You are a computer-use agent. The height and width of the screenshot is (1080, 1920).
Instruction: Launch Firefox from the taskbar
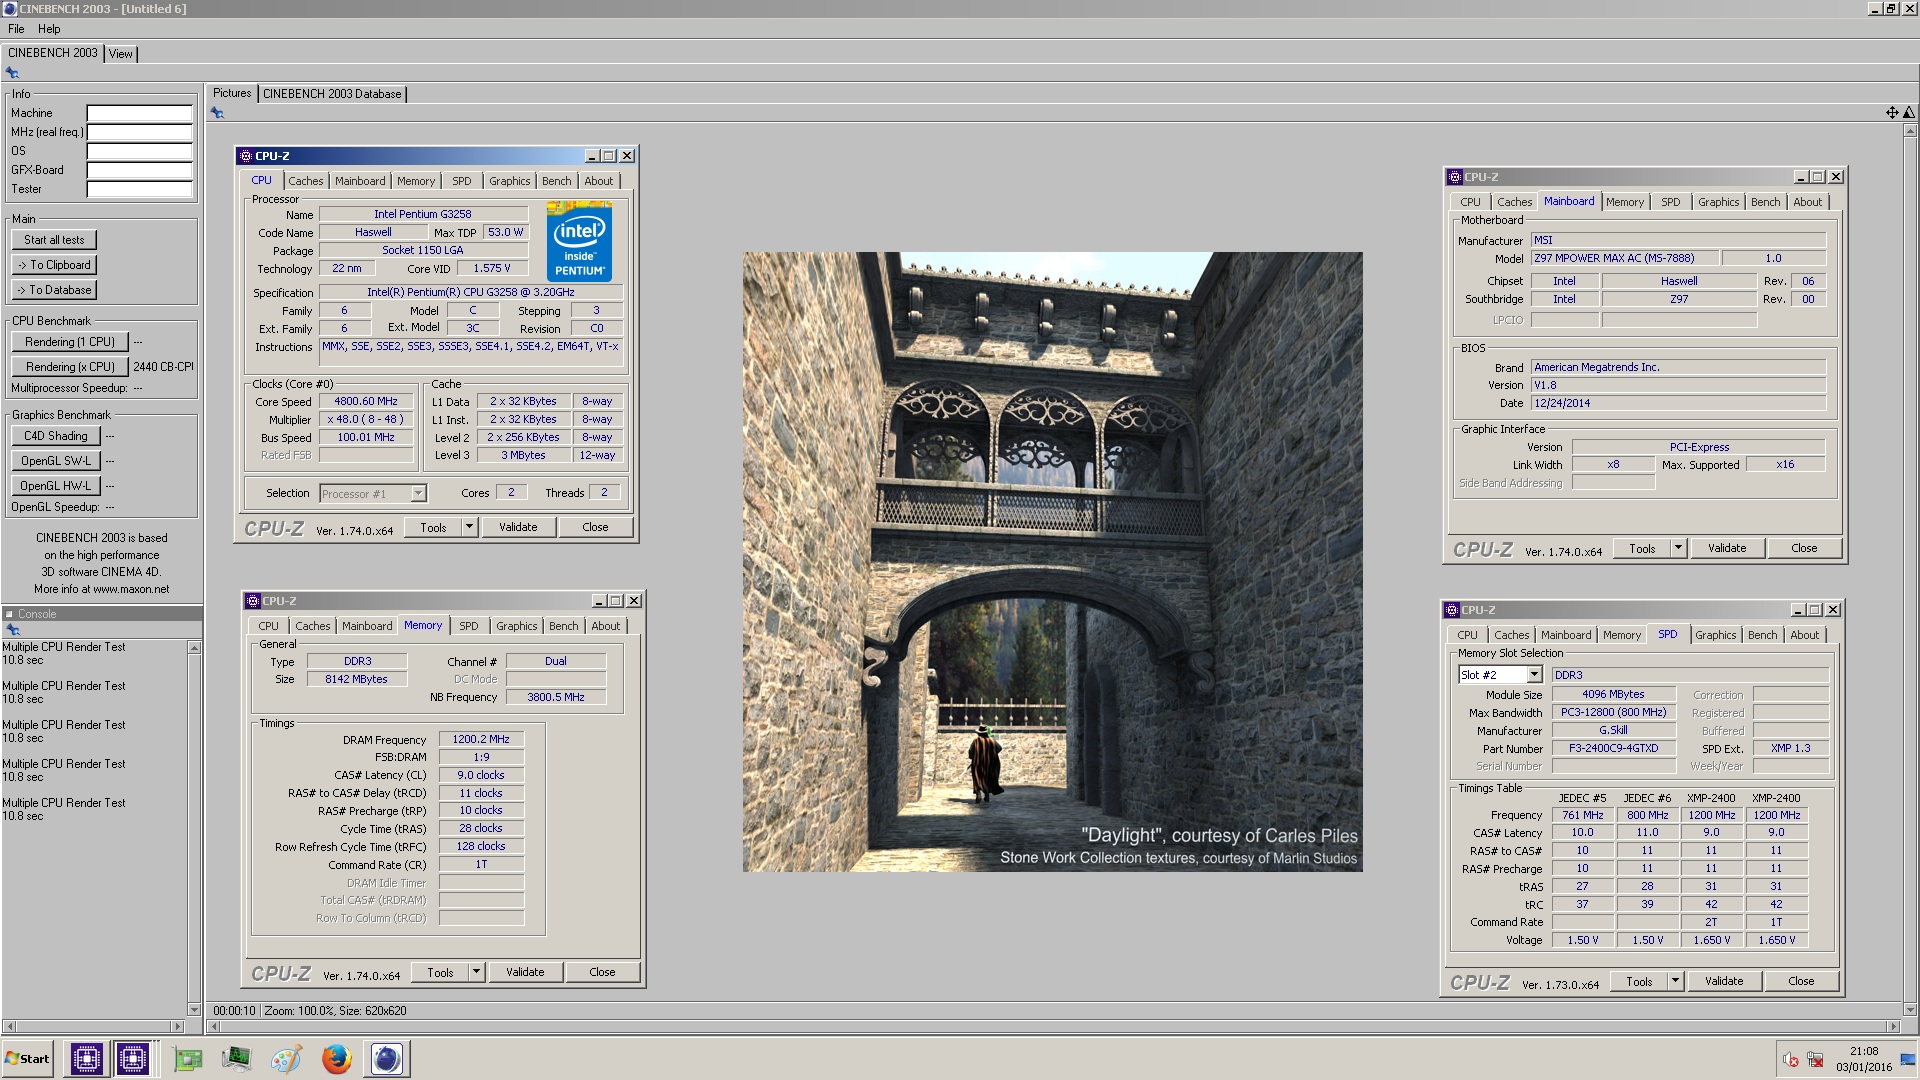[336, 1058]
